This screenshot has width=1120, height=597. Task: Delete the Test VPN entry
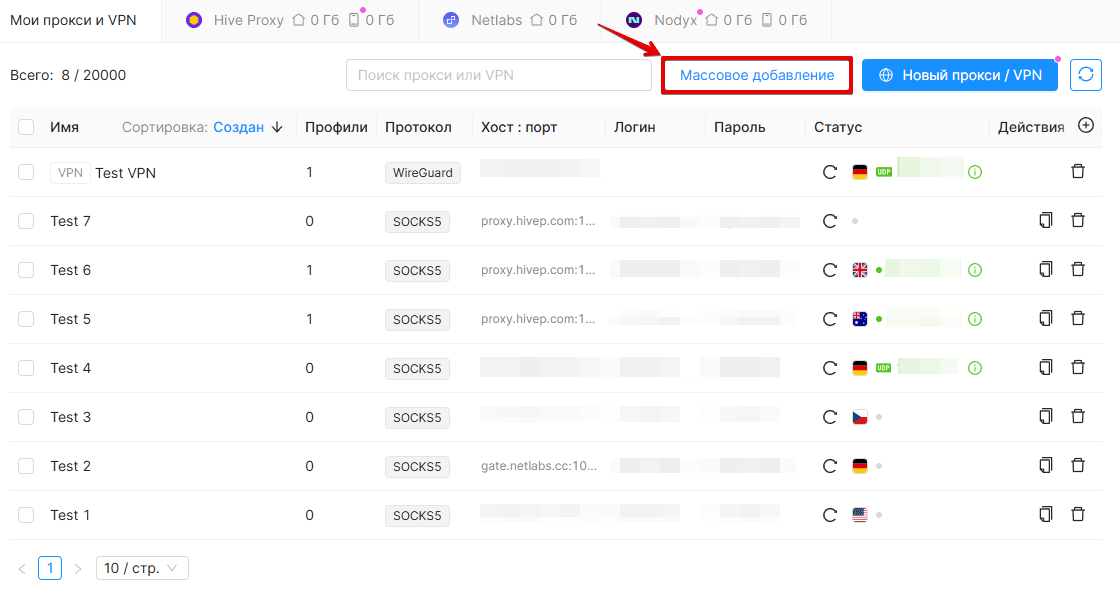(x=1078, y=171)
